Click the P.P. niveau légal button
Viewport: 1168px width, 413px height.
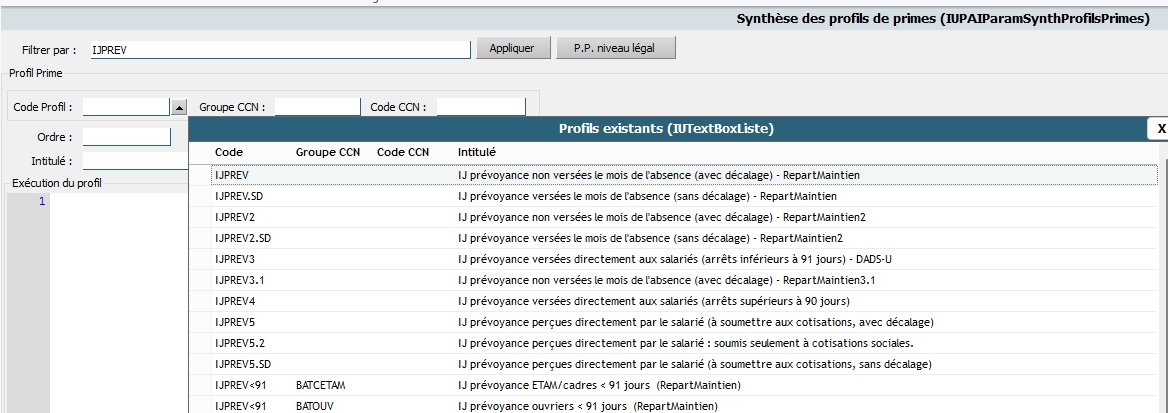point(615,48)
